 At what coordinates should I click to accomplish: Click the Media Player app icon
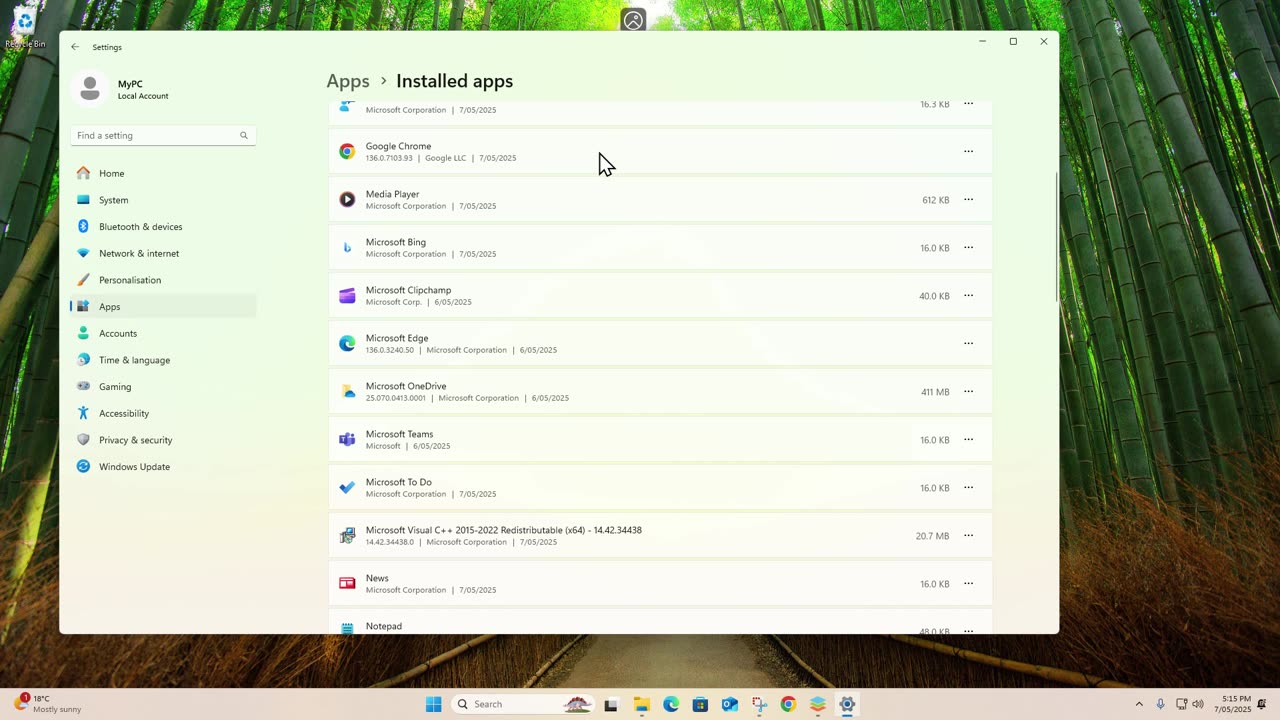pyautogui.click(x=347, y=200)
